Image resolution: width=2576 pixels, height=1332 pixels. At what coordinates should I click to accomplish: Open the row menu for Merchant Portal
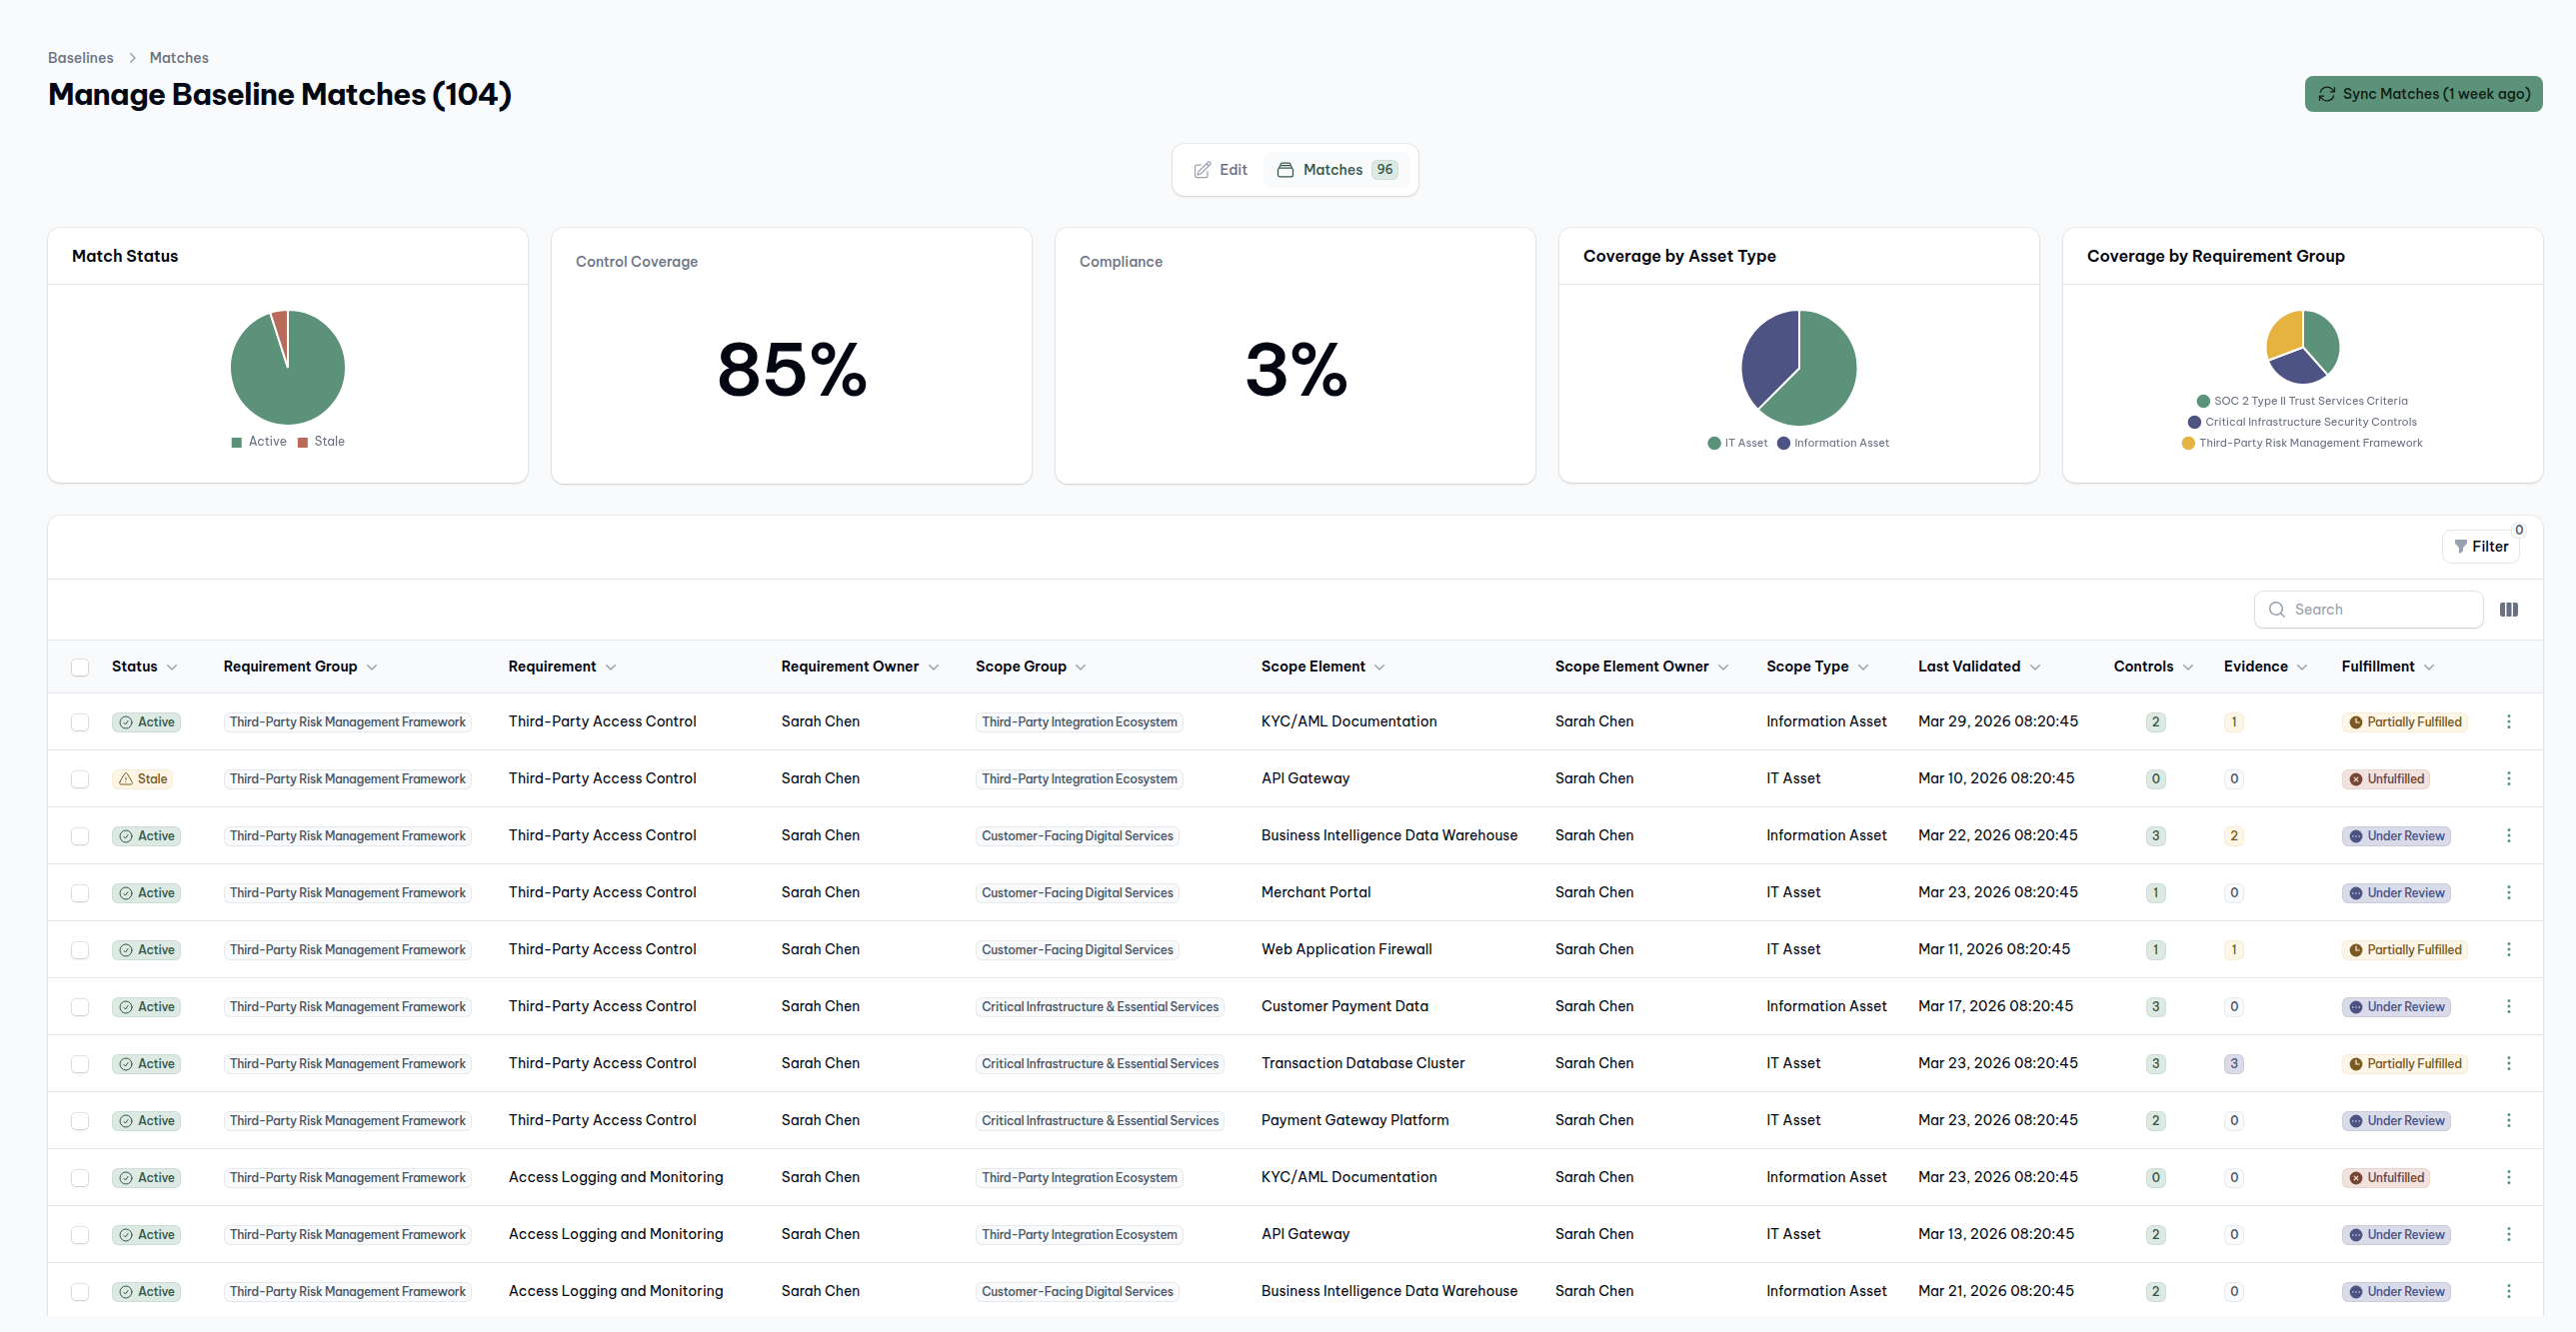click(2508, 892)
